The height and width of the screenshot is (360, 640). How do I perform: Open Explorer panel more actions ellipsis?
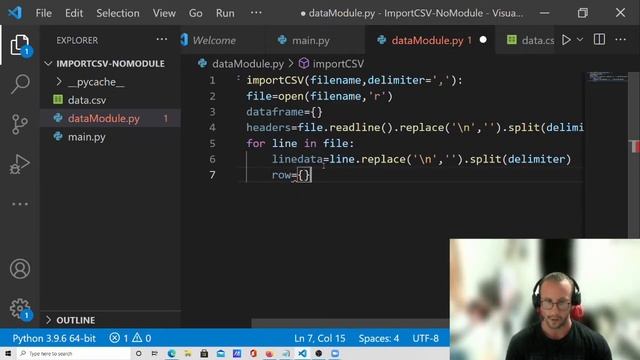[162, 40]
